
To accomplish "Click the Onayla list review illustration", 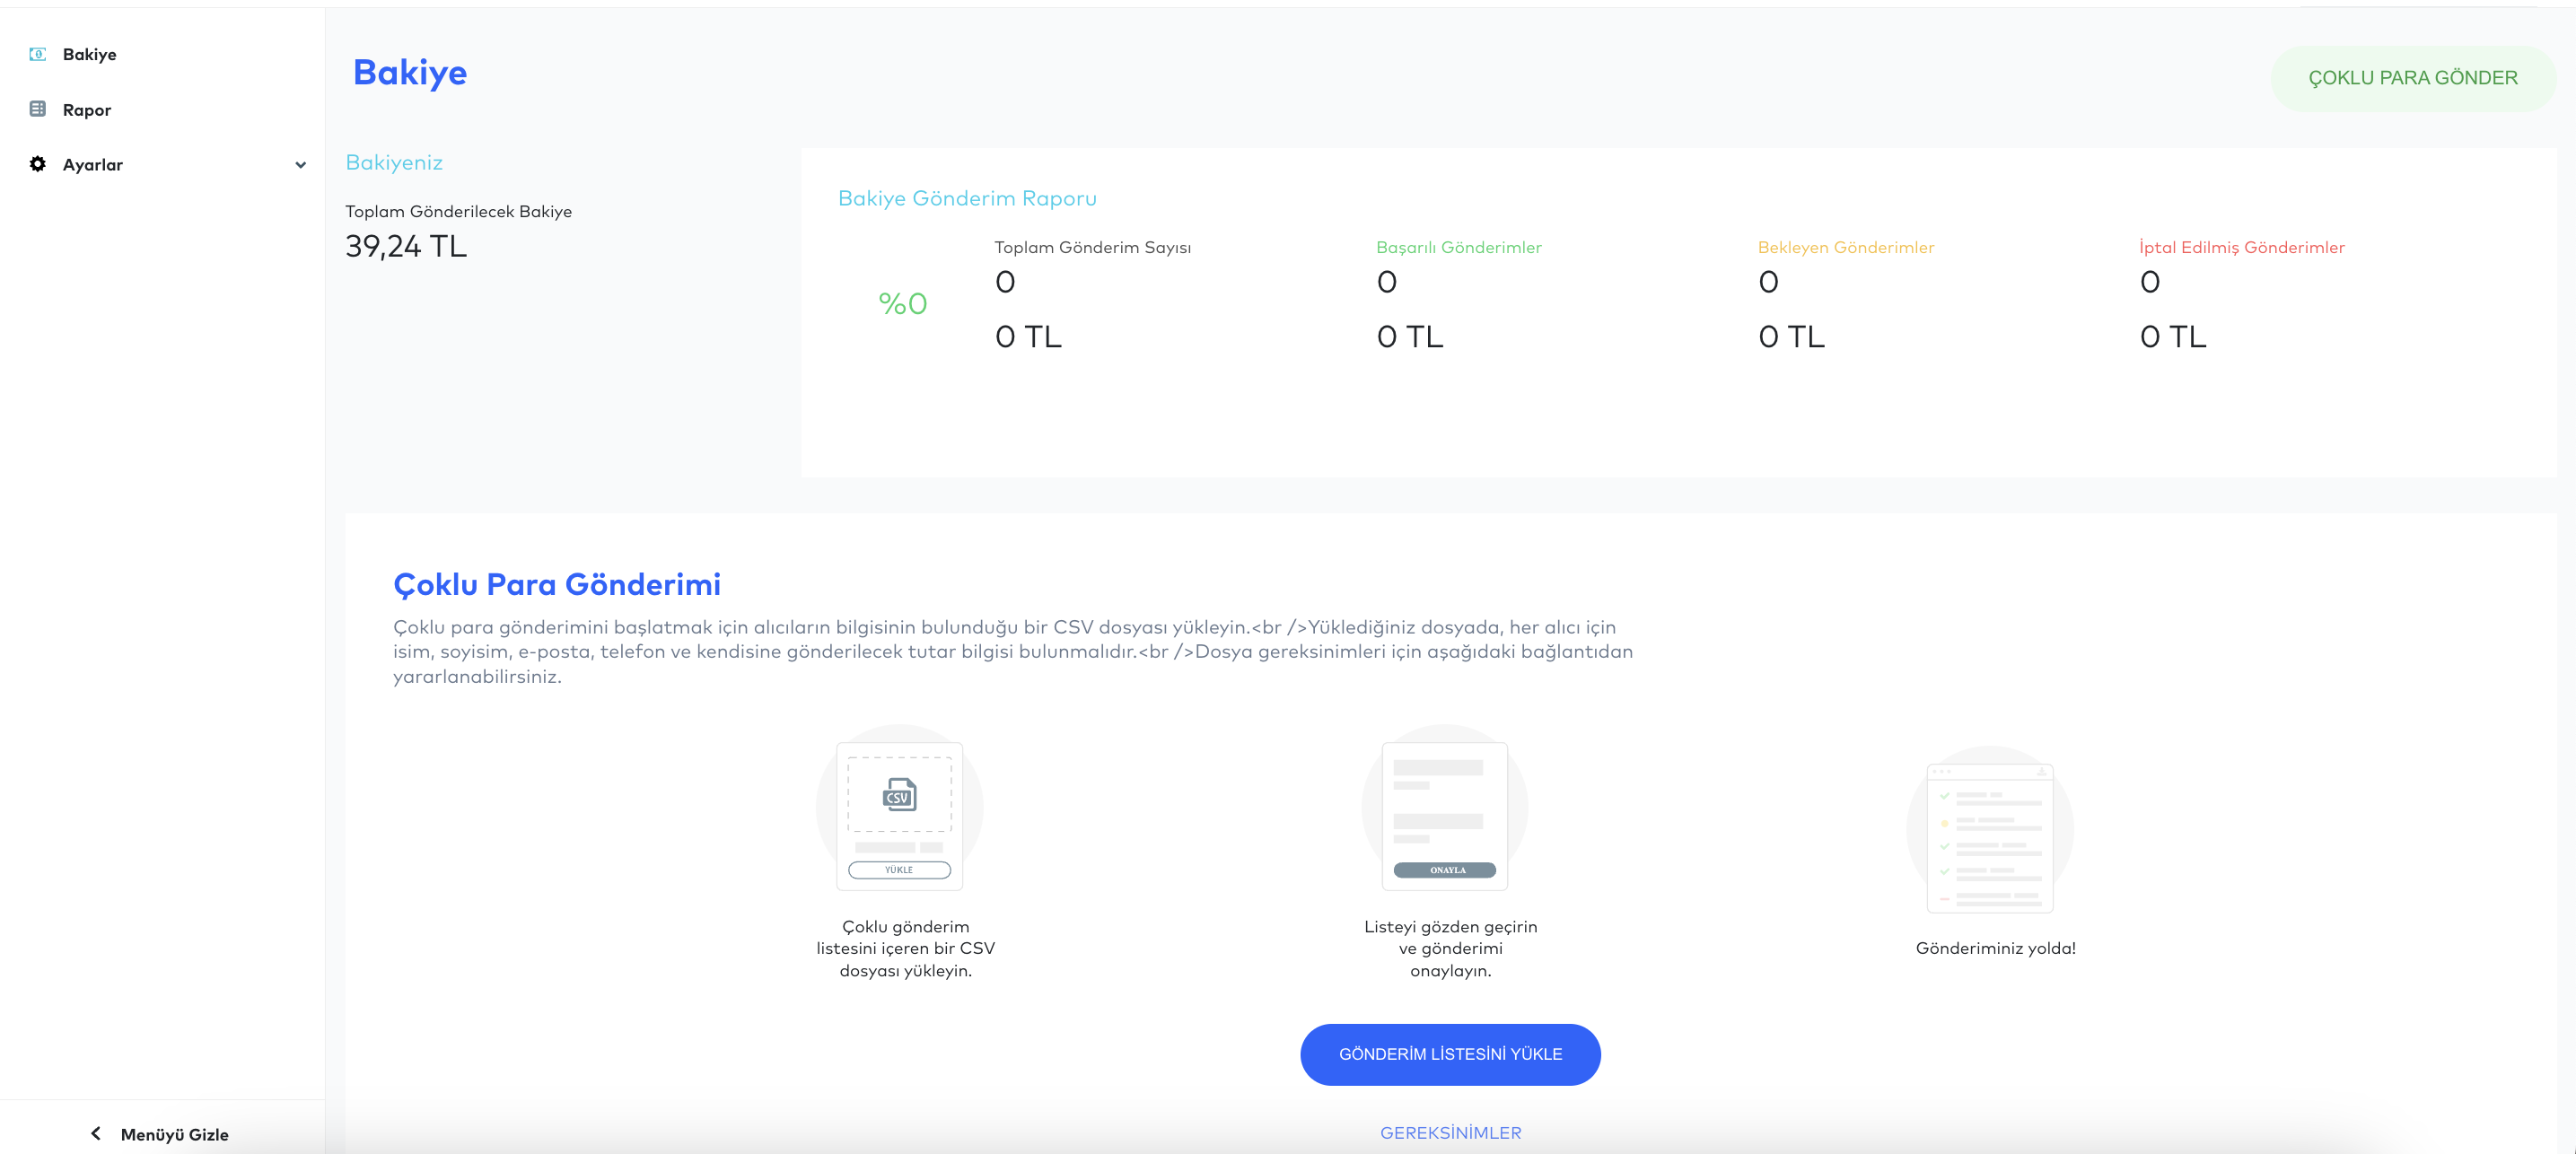I will (1444, 814).
